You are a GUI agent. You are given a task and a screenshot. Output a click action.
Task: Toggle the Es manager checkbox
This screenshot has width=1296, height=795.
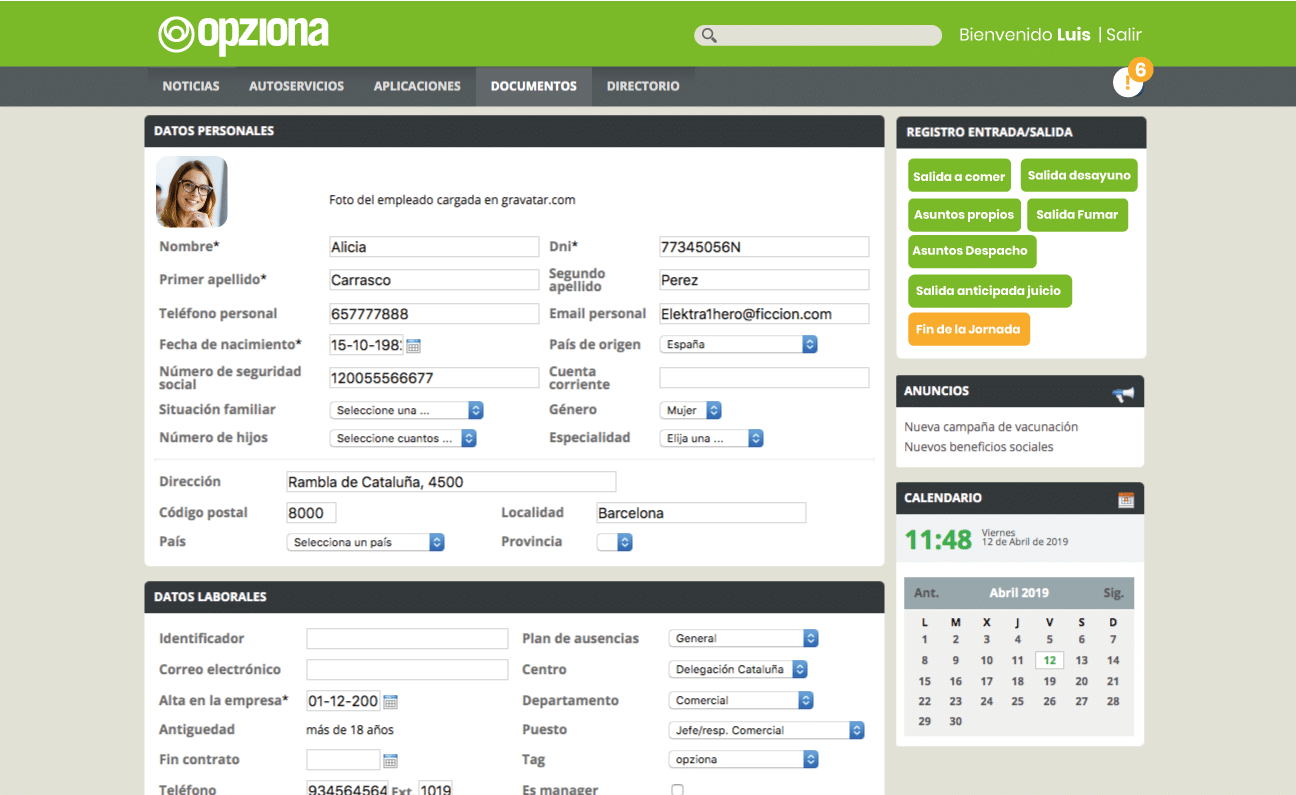pos(678,790)
